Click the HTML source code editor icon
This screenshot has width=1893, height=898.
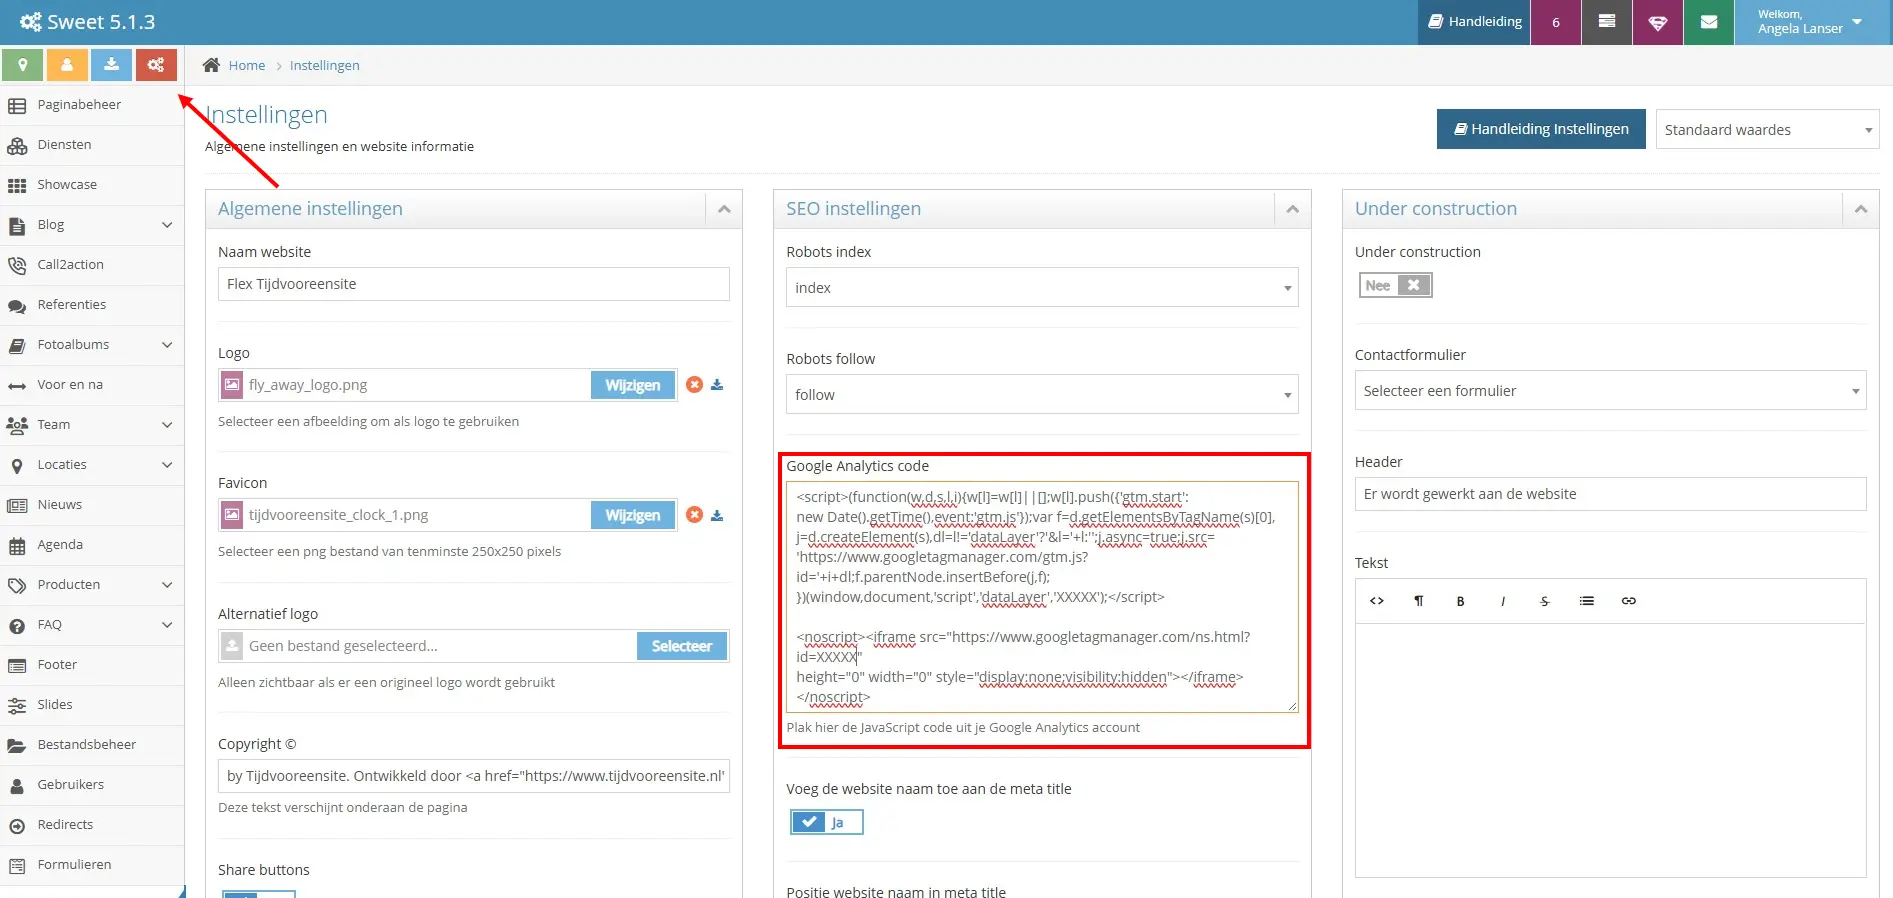pyautogui.click(x=1377, y=601)
